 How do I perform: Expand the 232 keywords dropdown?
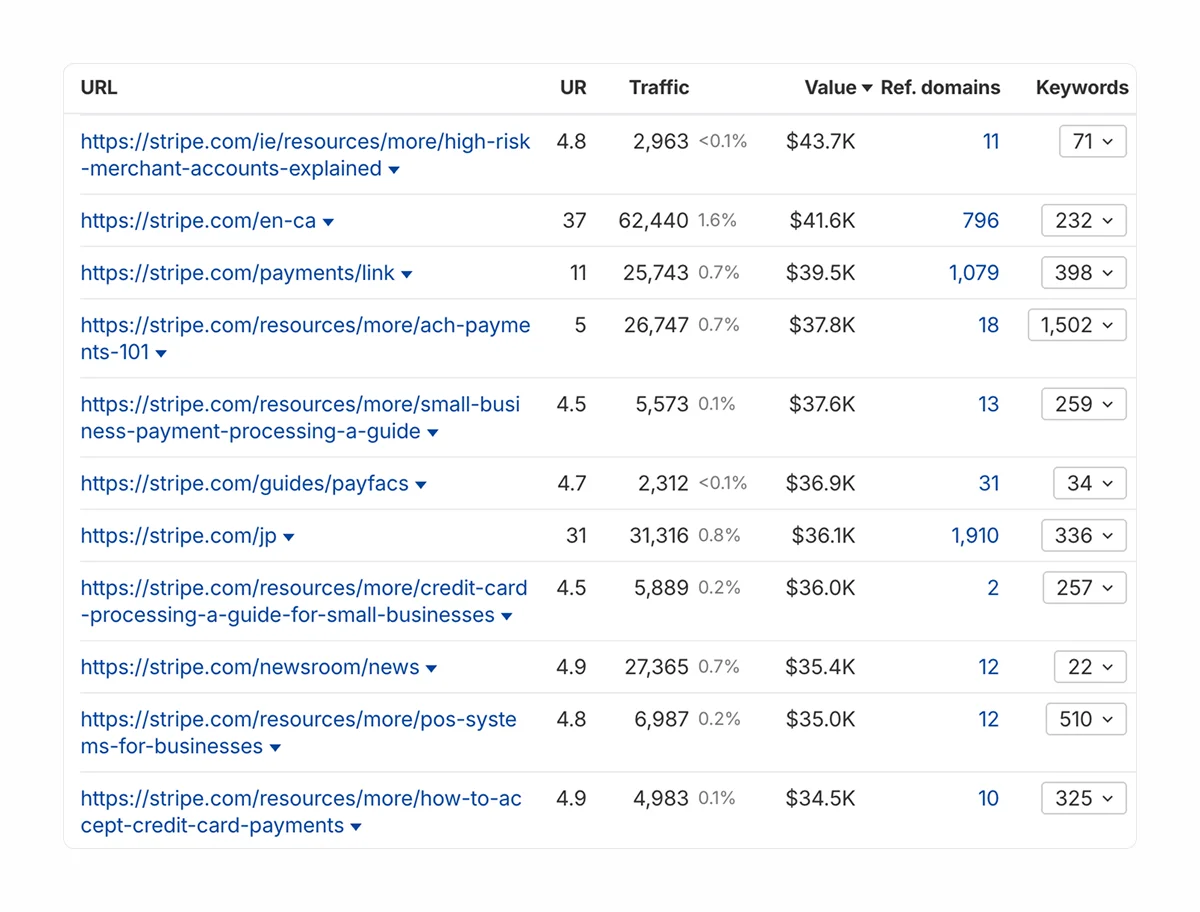[1083, 221]
